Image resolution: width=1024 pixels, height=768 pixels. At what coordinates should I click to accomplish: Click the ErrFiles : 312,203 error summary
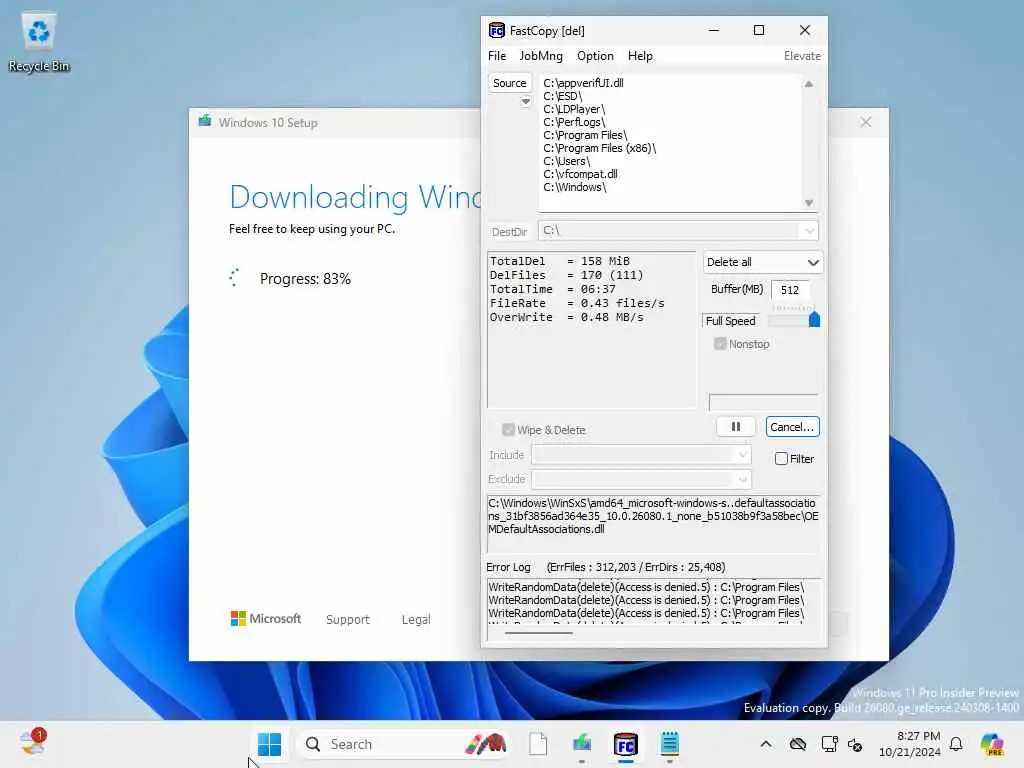[x=636, y=567]
